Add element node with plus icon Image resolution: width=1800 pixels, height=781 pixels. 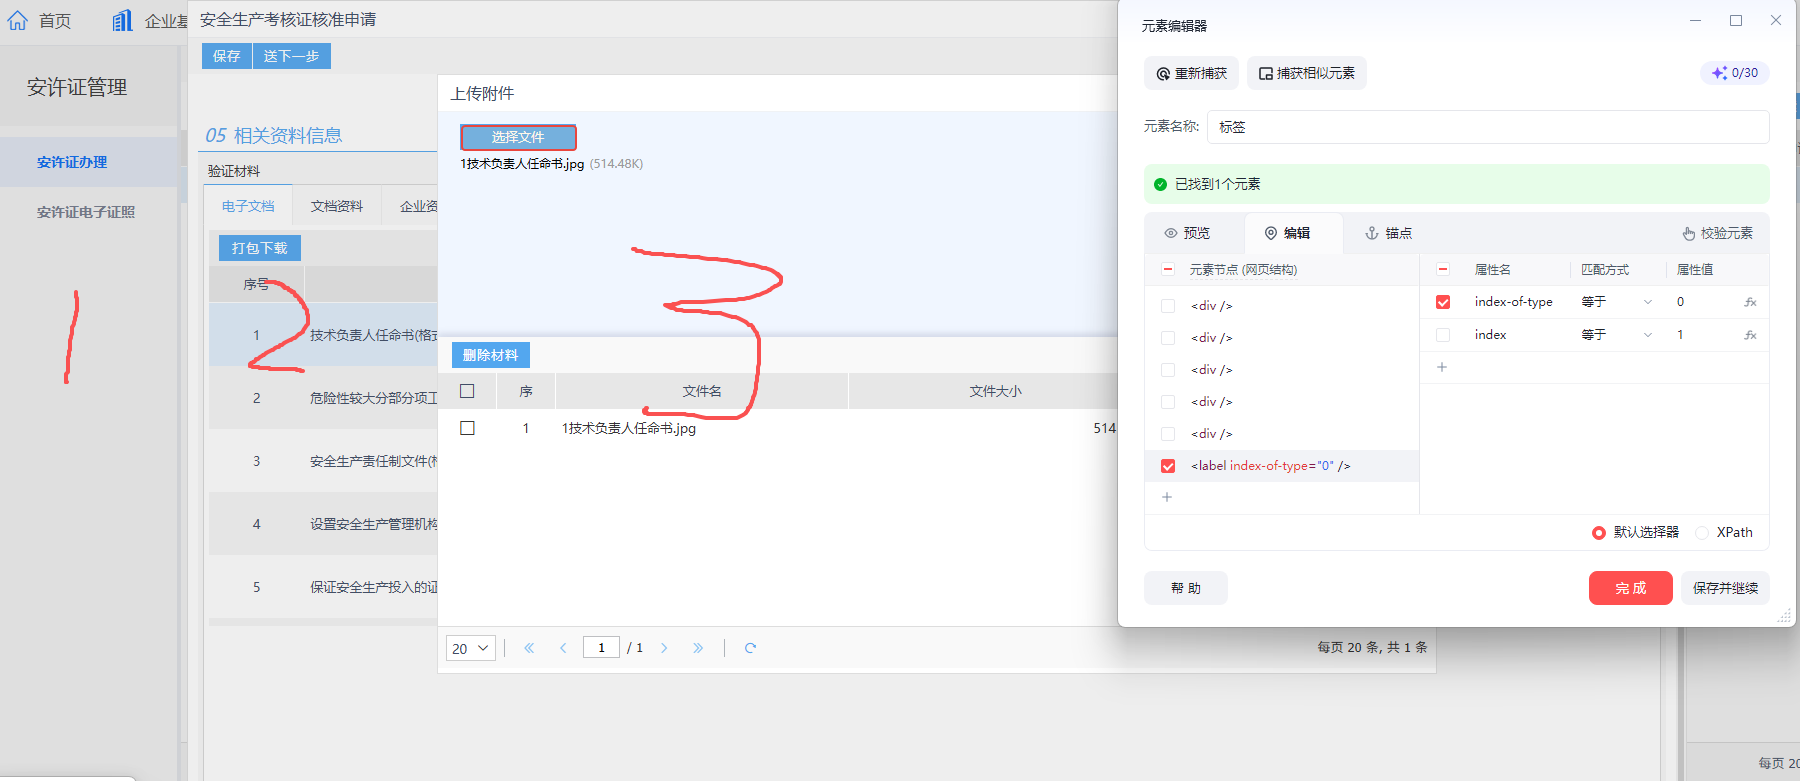[1167, 497]
